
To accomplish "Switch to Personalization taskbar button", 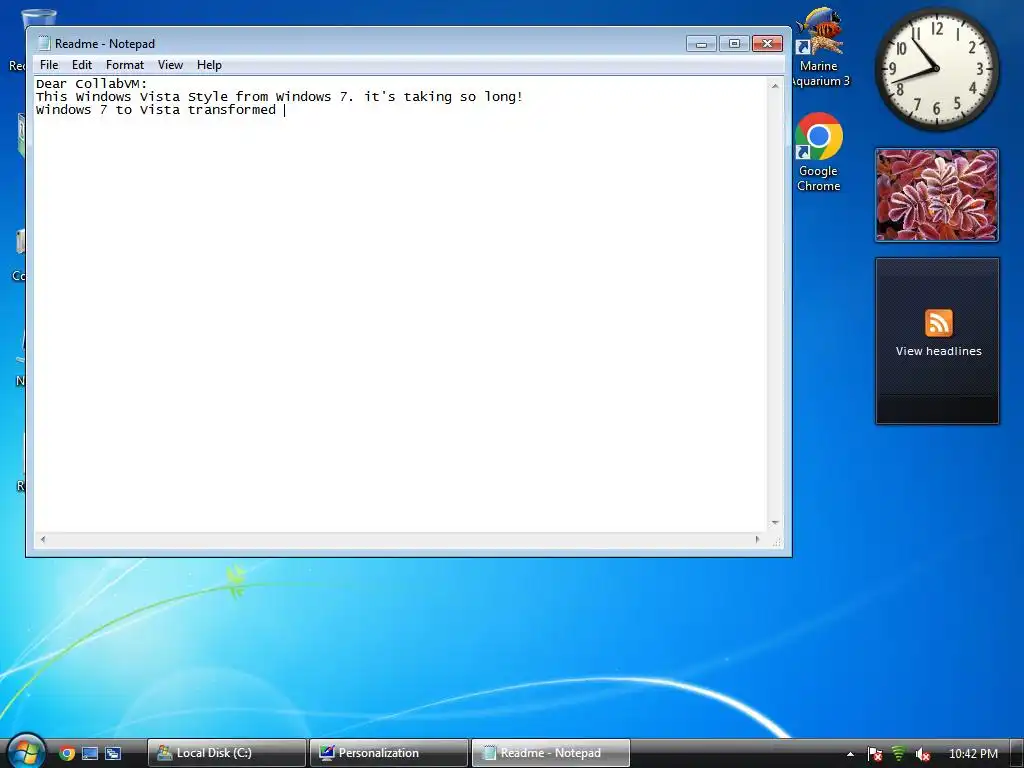I will [389, 753].
